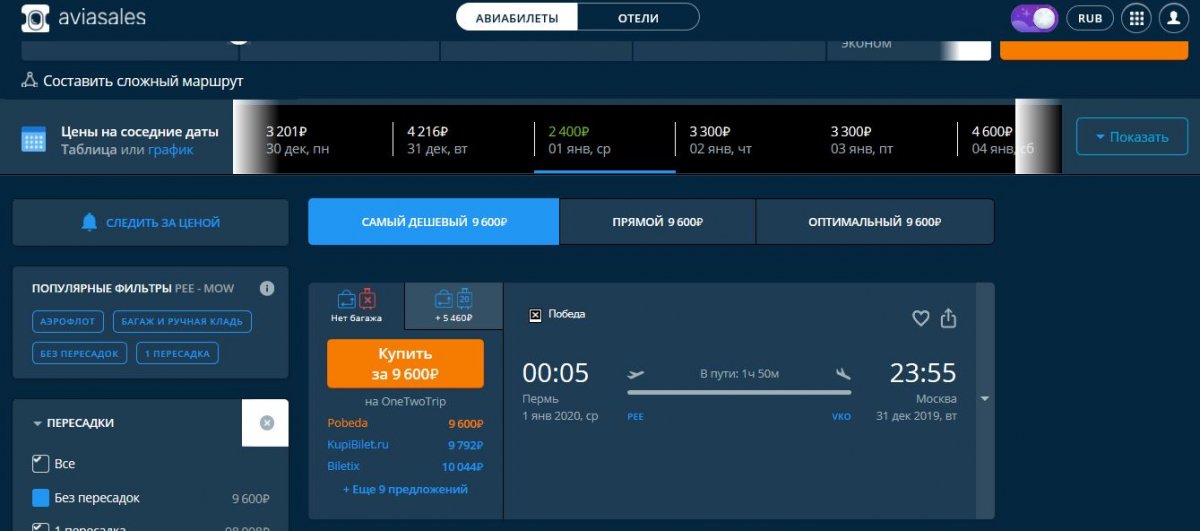Click the share ticket icon
Screen dimensions: 1200x531
coord(949,318)
